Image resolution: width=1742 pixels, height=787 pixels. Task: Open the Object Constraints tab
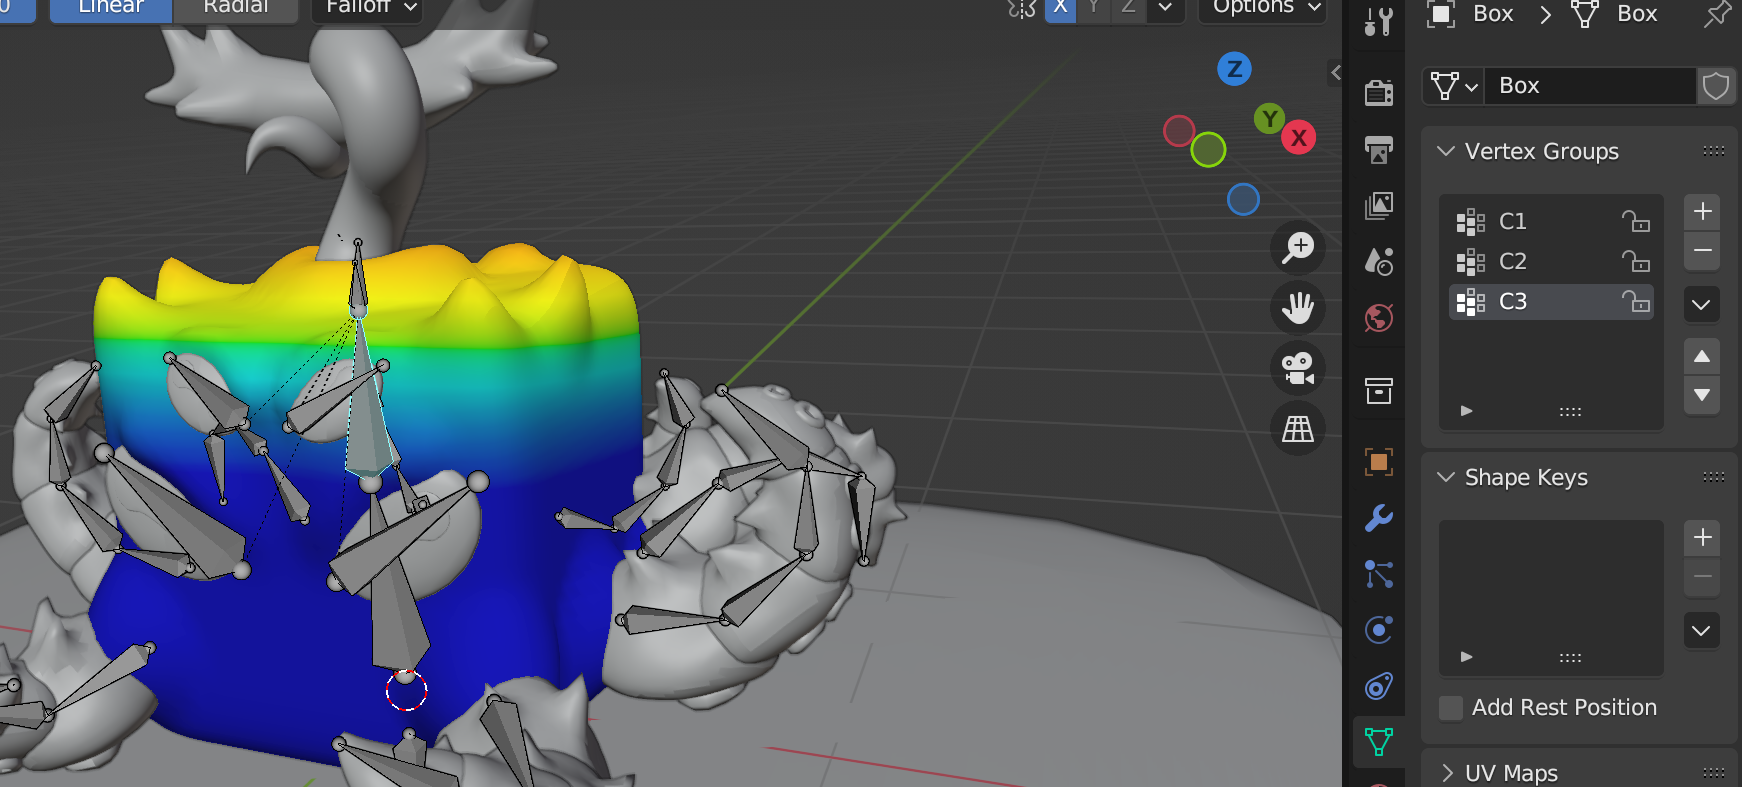click(x=1379, y=686)
